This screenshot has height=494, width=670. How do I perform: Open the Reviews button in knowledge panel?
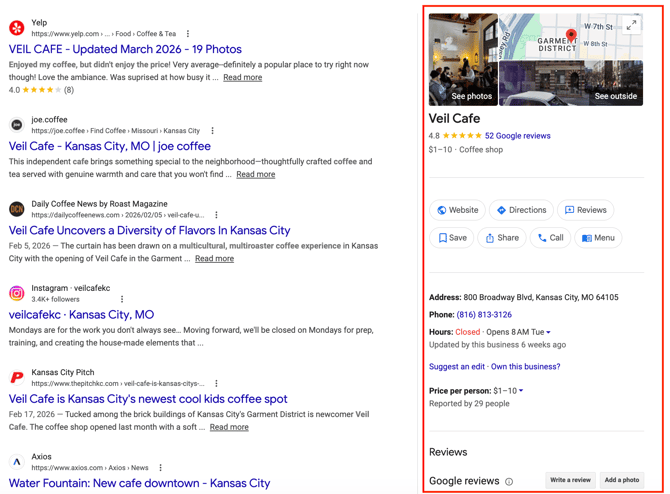tap(585, 210)
